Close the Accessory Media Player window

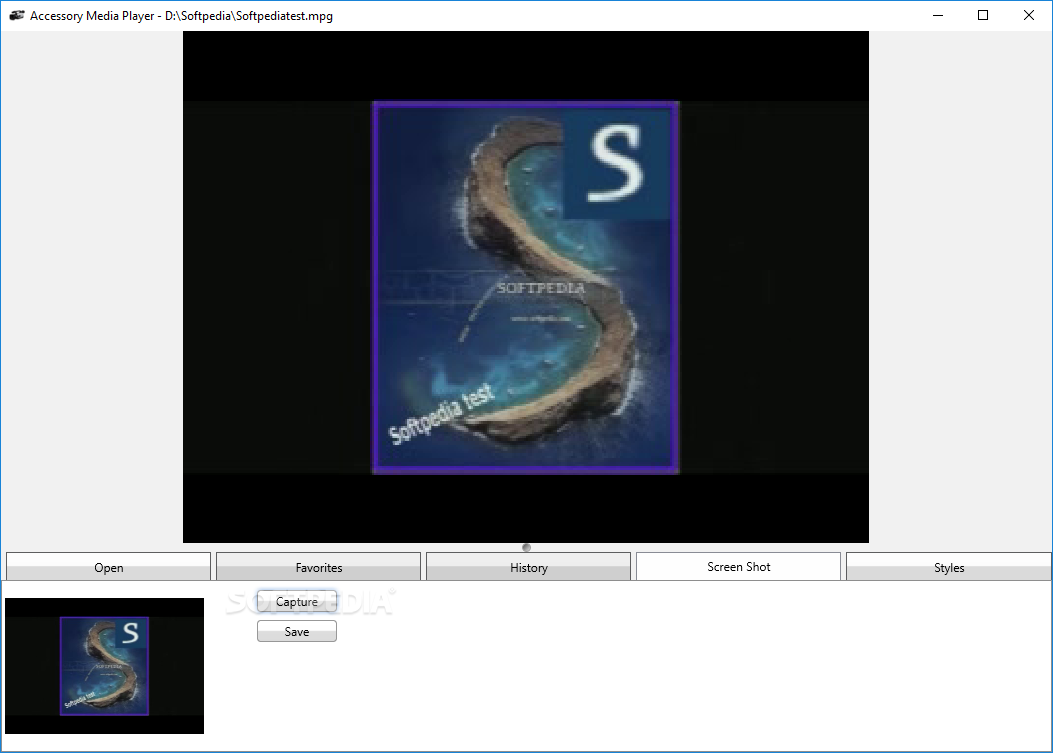coord(1029,15)
